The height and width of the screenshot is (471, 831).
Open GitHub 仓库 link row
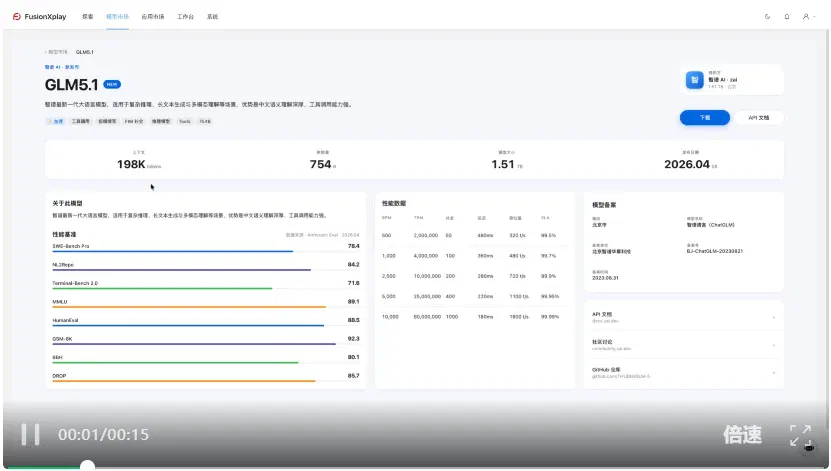pos(683,372)
